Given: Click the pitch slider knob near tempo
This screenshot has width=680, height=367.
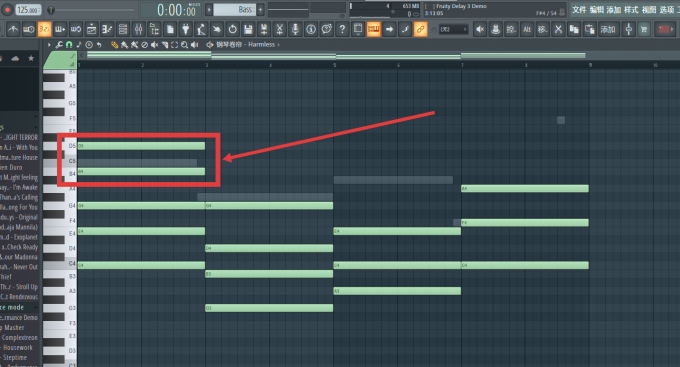Looking at the screenshot, I should click(51, 10).
